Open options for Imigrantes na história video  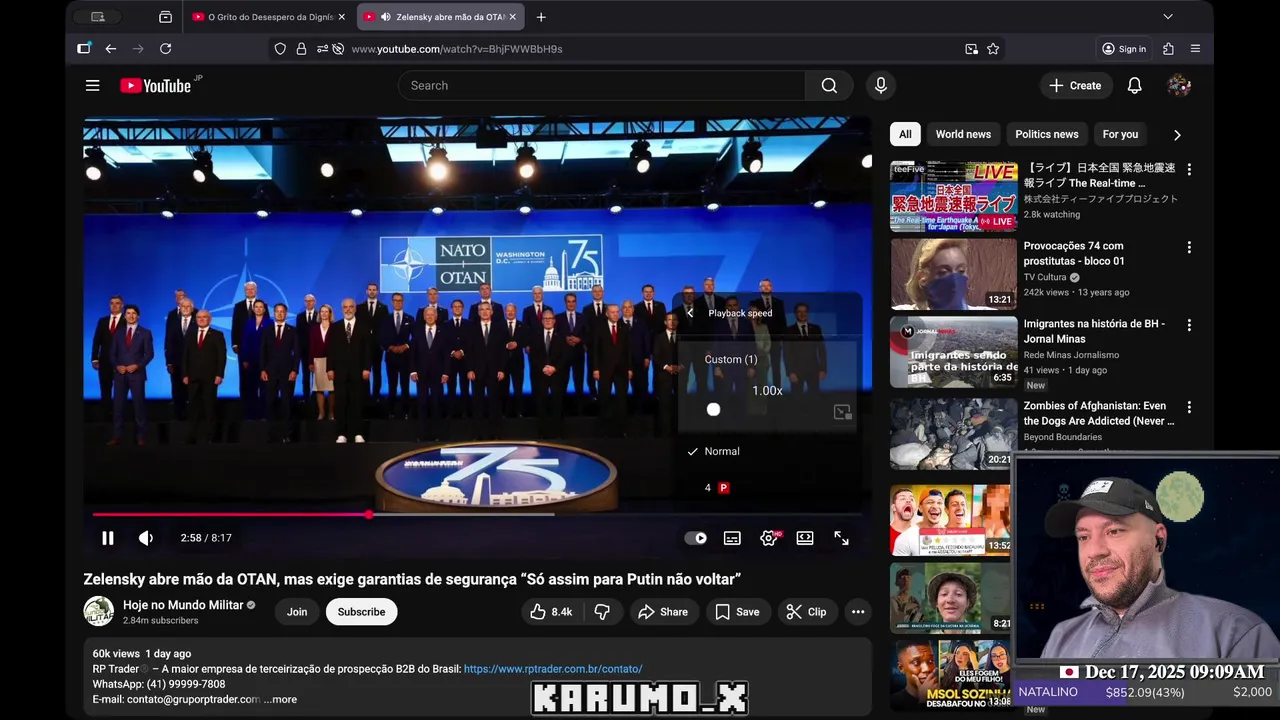(x=1189, y=325)
